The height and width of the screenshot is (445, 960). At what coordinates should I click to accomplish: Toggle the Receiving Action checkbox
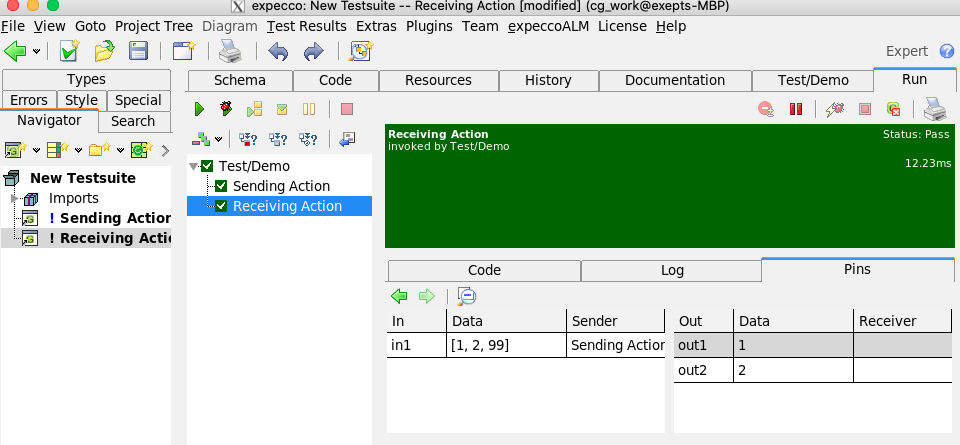(x=221, y=206)
